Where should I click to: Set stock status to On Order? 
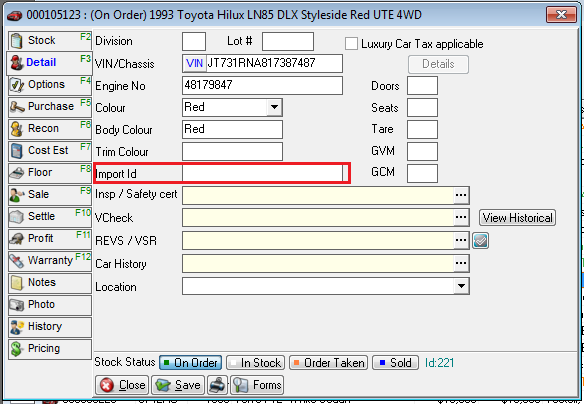(191, 363)
